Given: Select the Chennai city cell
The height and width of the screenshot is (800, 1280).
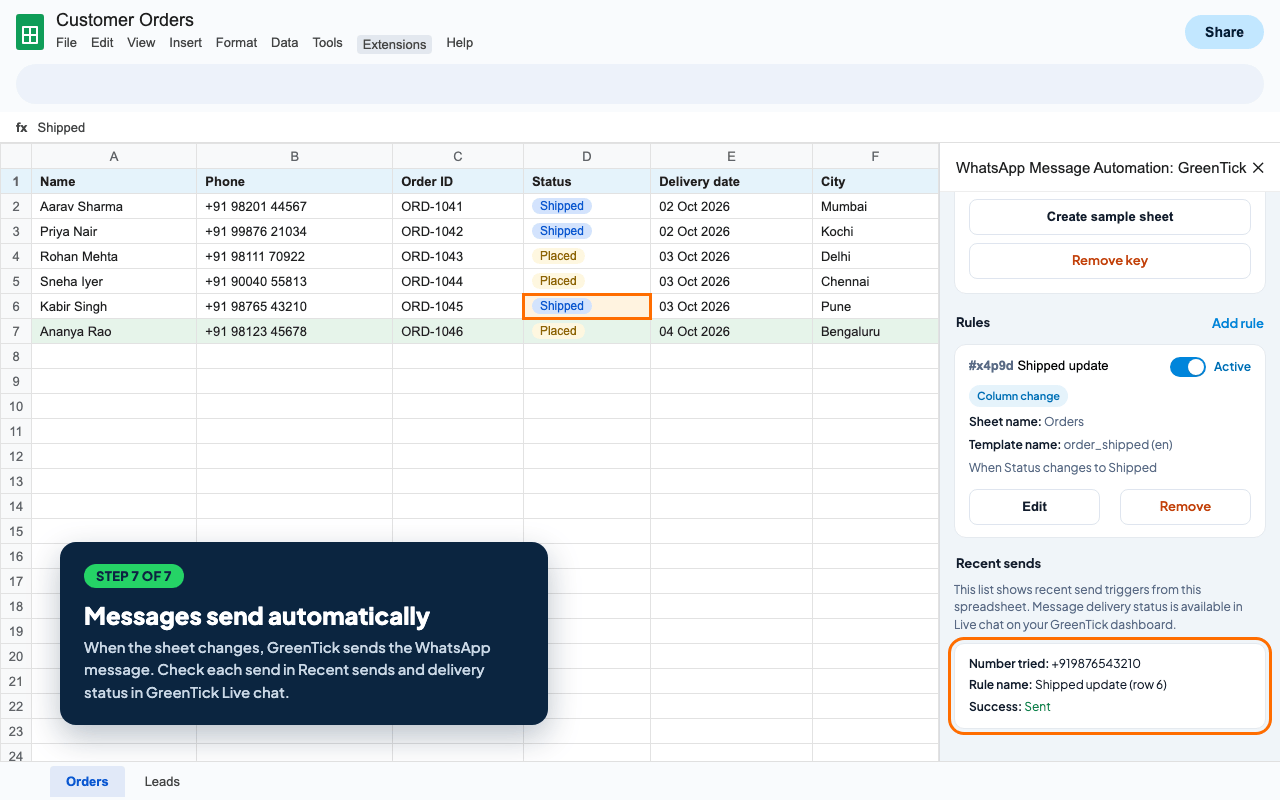Looking at the screenshot, I should pos(875,281).
